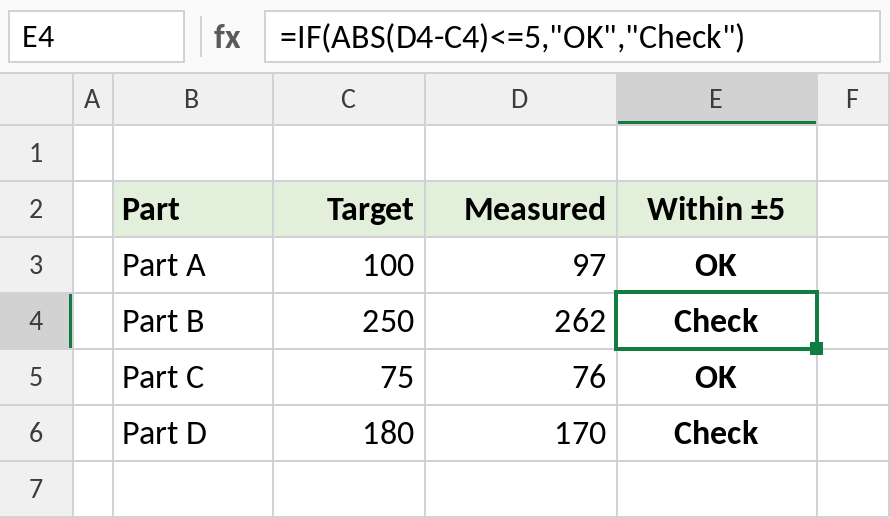Viewport: 890px width, 518px height.
Task: Click the 'Within ±5' header cell
Action: (x=717, y=209)
